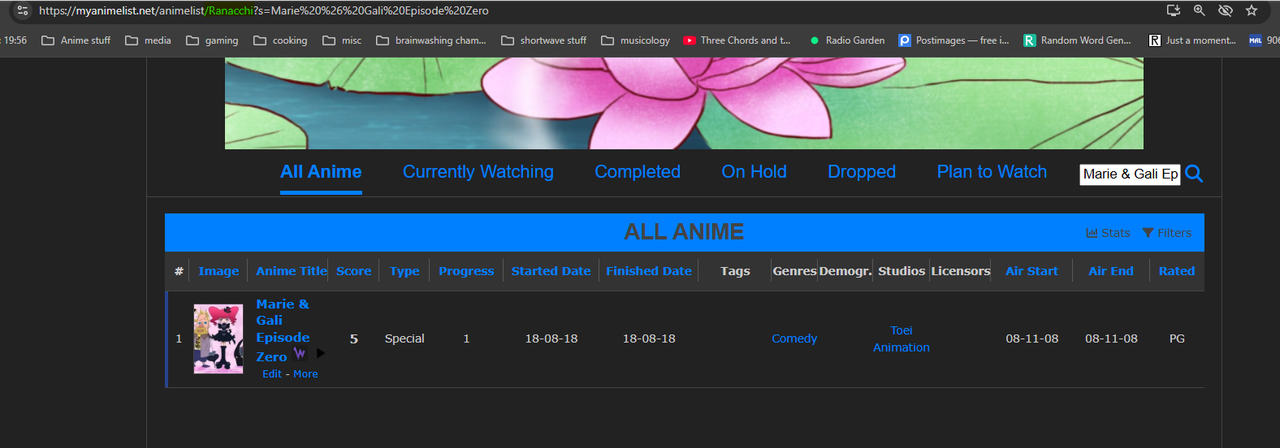1280x448 pixels.
Task: Switch to Completed tab
Action: [637, 172]
